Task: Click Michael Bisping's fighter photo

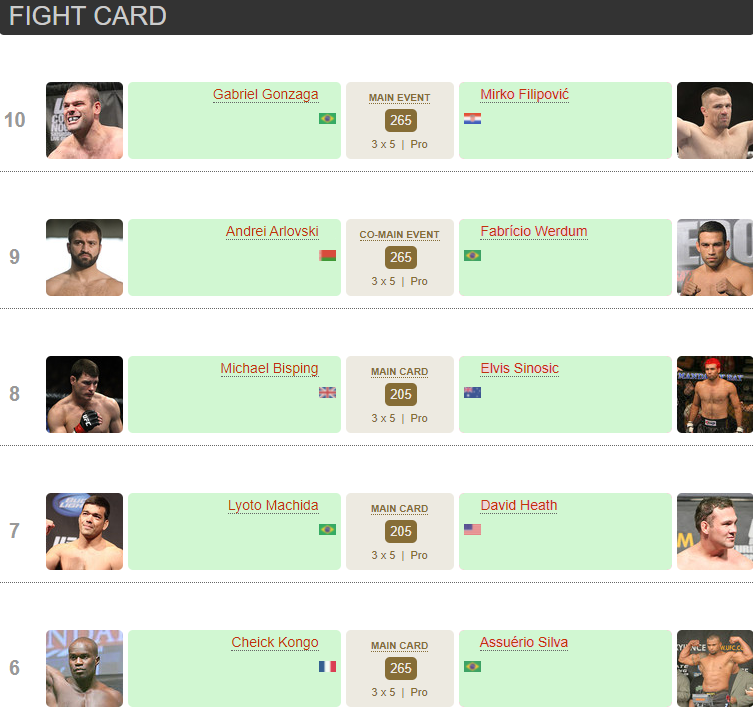Action: (x=84, y=394)
